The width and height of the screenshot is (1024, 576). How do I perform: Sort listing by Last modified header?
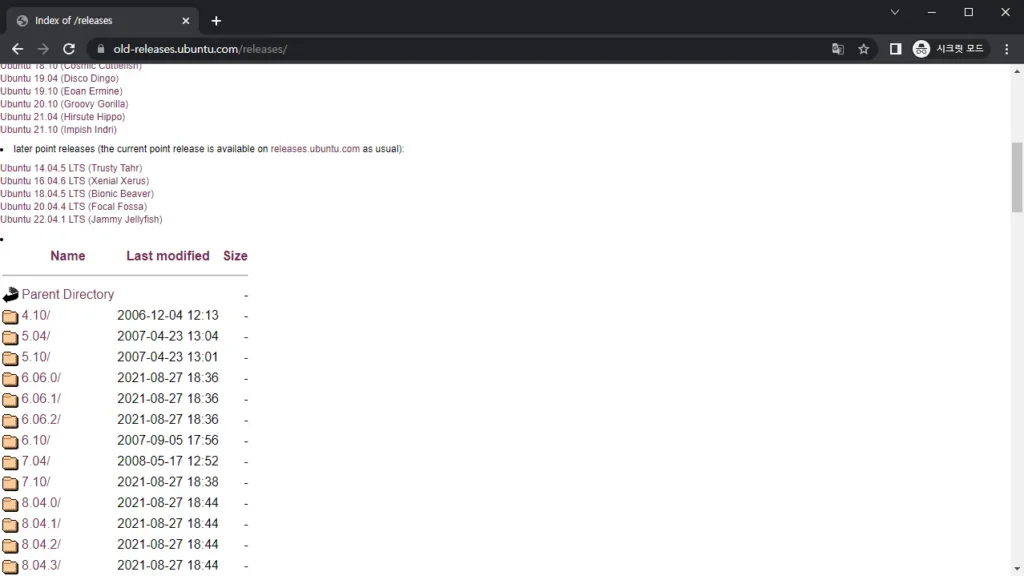[168, 256]
